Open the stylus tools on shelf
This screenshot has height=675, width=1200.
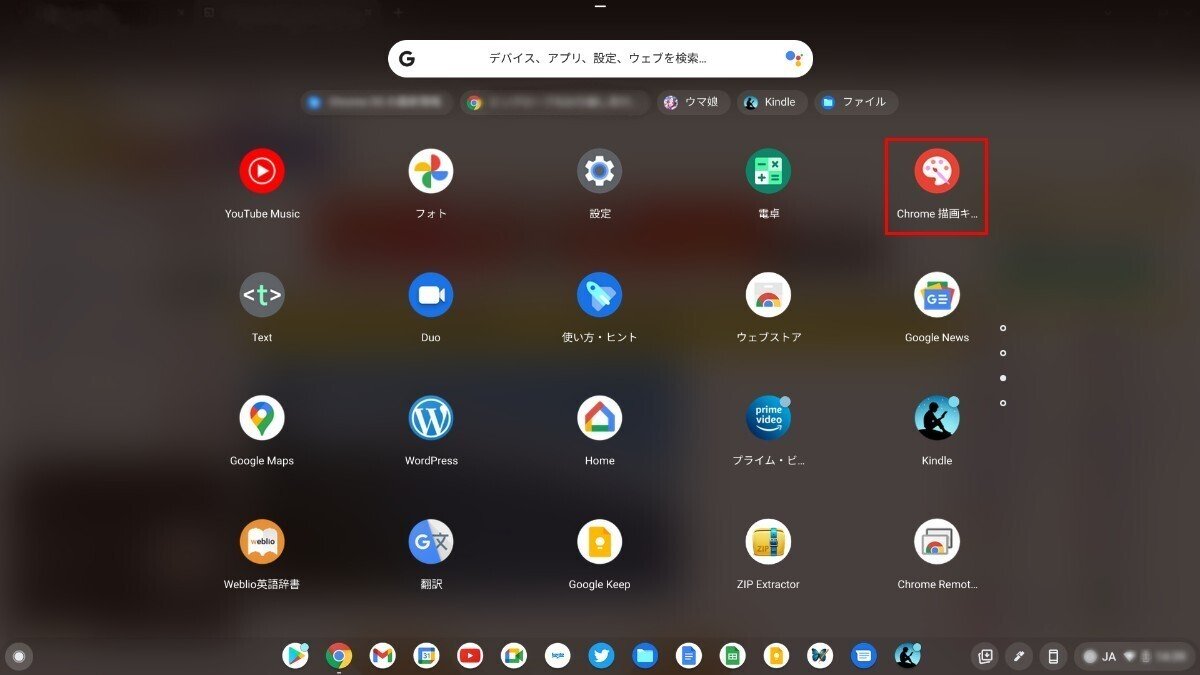click(1018, 656)
